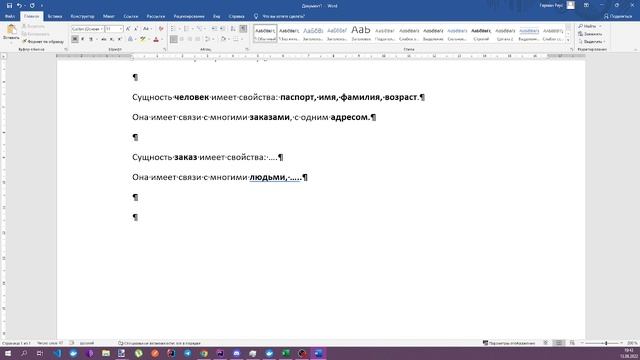Image resolution: width=640 pixels, height=360 pixels.
Task: Increase the font size
Action: tap(128, 29)
